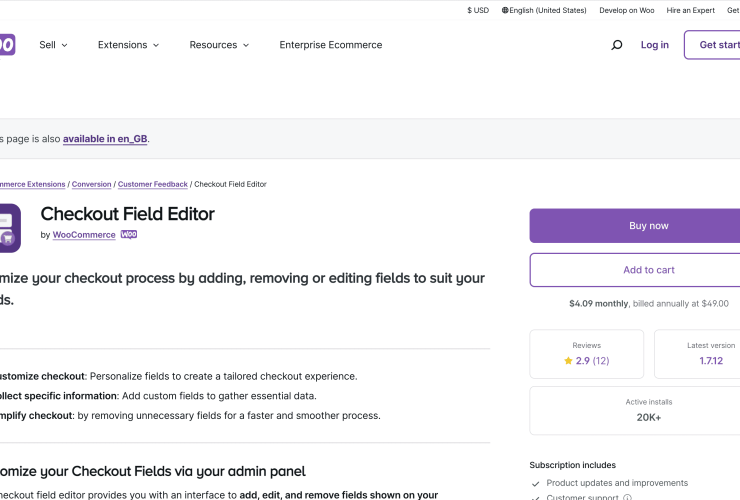Click the globe language icon
740x500 pixels.
pos(505,10)
